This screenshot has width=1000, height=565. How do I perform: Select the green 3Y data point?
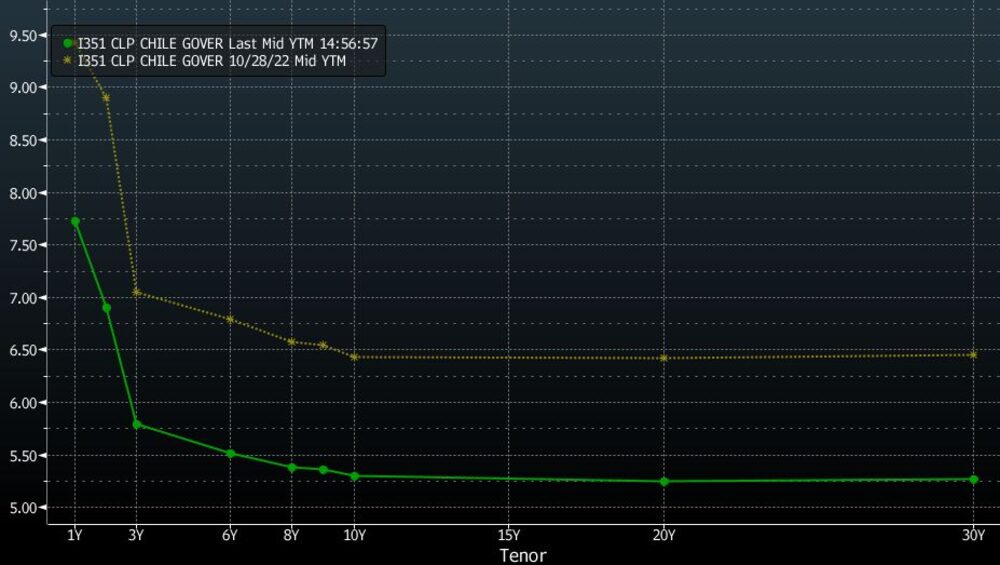click(x=137, y=424)
